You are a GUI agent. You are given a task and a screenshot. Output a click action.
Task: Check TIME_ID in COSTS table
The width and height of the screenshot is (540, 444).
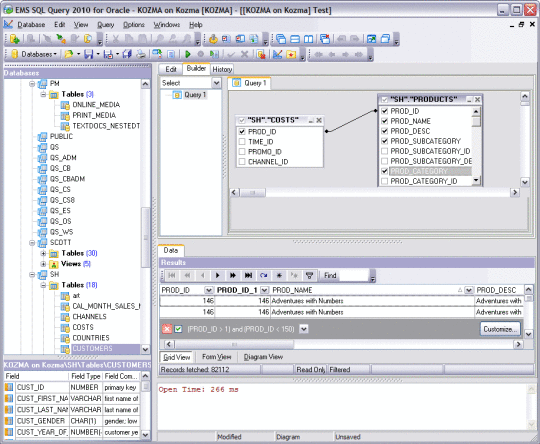(242, 142)
